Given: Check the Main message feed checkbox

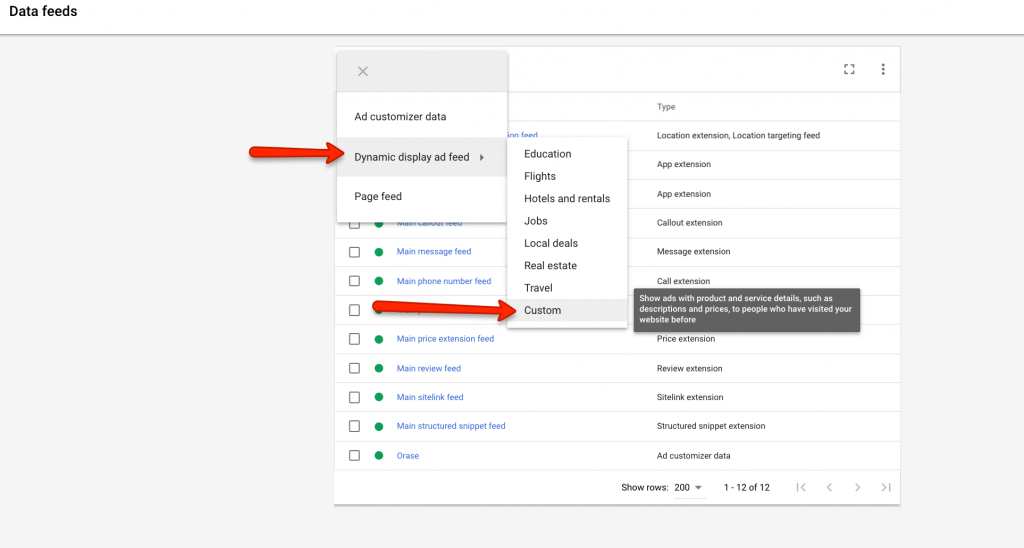Looking at the screenshot, I should 354,252.
